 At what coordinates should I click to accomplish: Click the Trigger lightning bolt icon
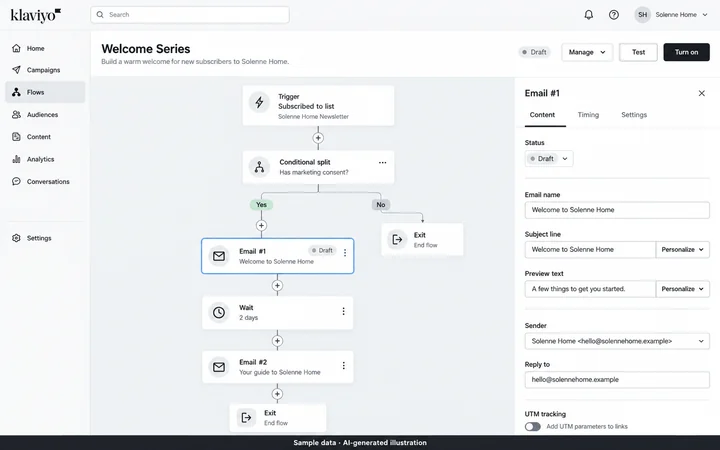click(259, 102)
